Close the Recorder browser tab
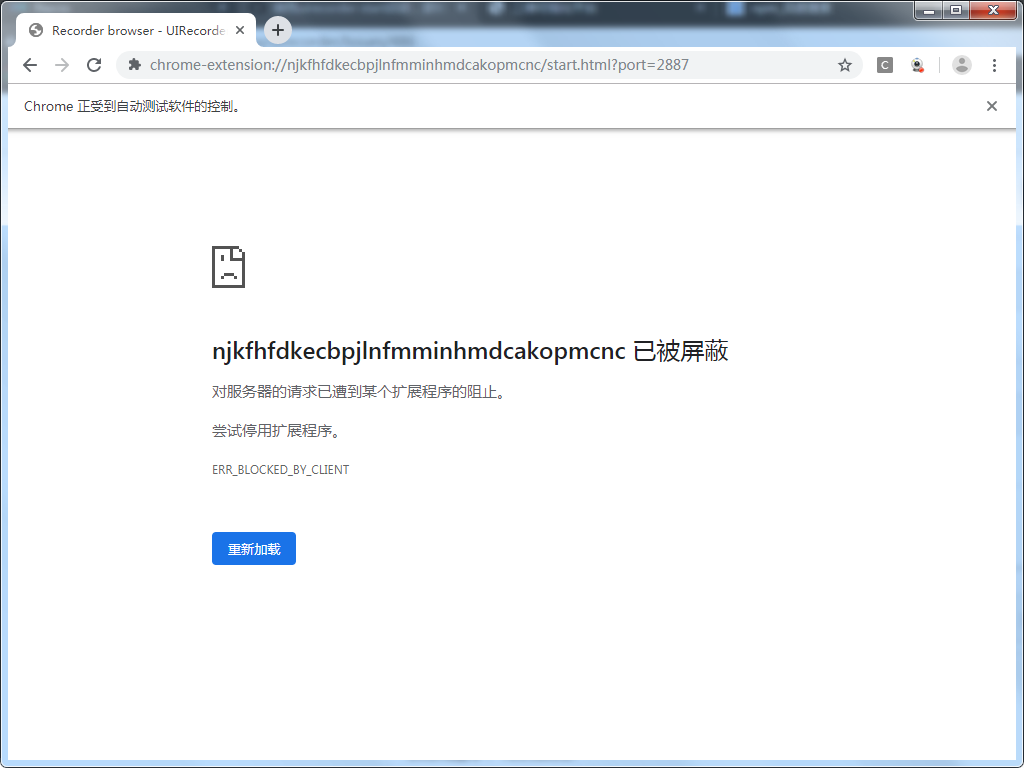The width and height of the screenshot is (1024, 768). 239,30
